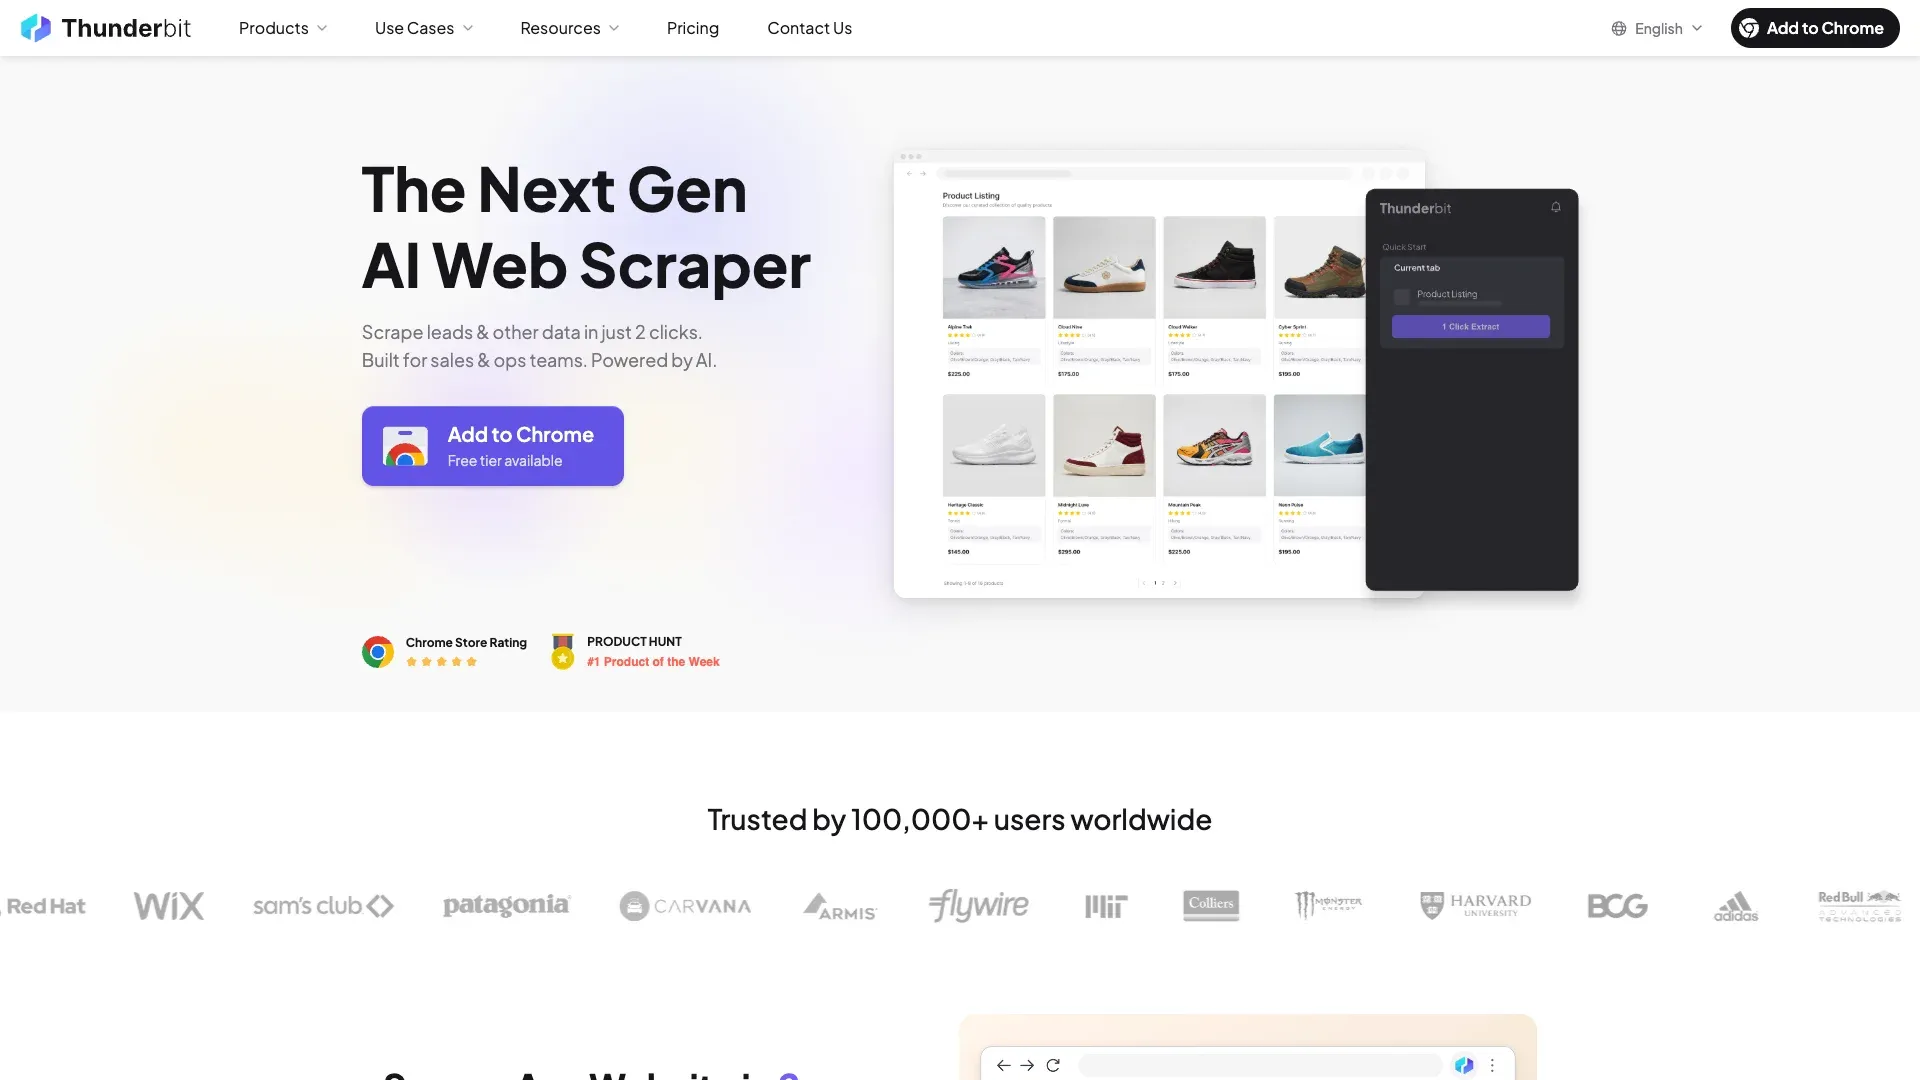Click the purple Add to Chrome hero button
This screenshot has height=1080, width=1920.
click(493, 446)
